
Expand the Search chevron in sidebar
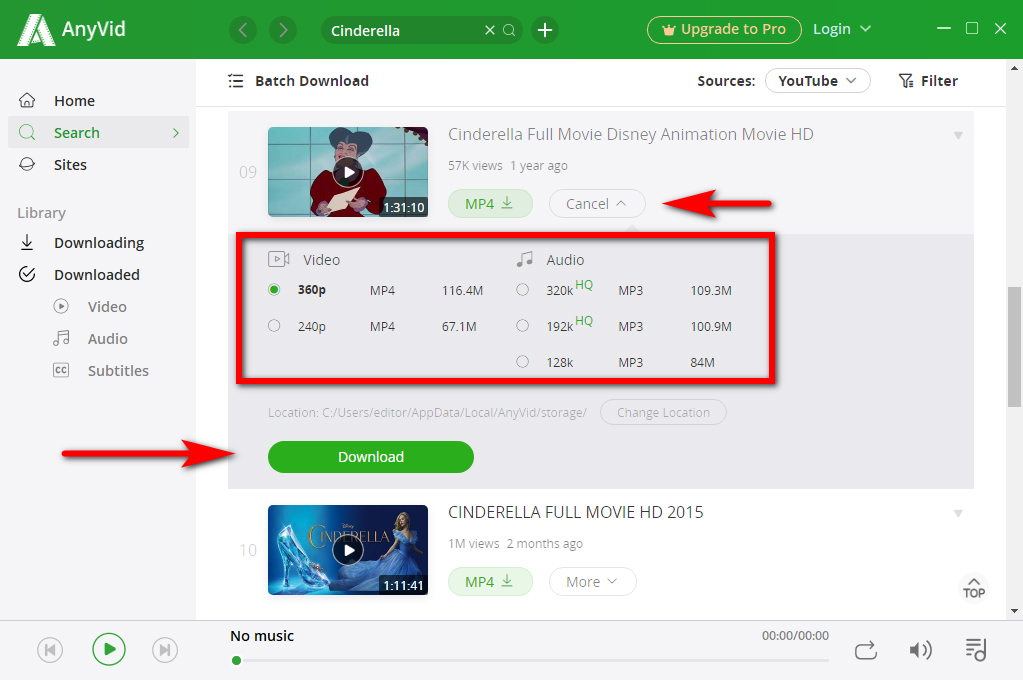(176, 132)
